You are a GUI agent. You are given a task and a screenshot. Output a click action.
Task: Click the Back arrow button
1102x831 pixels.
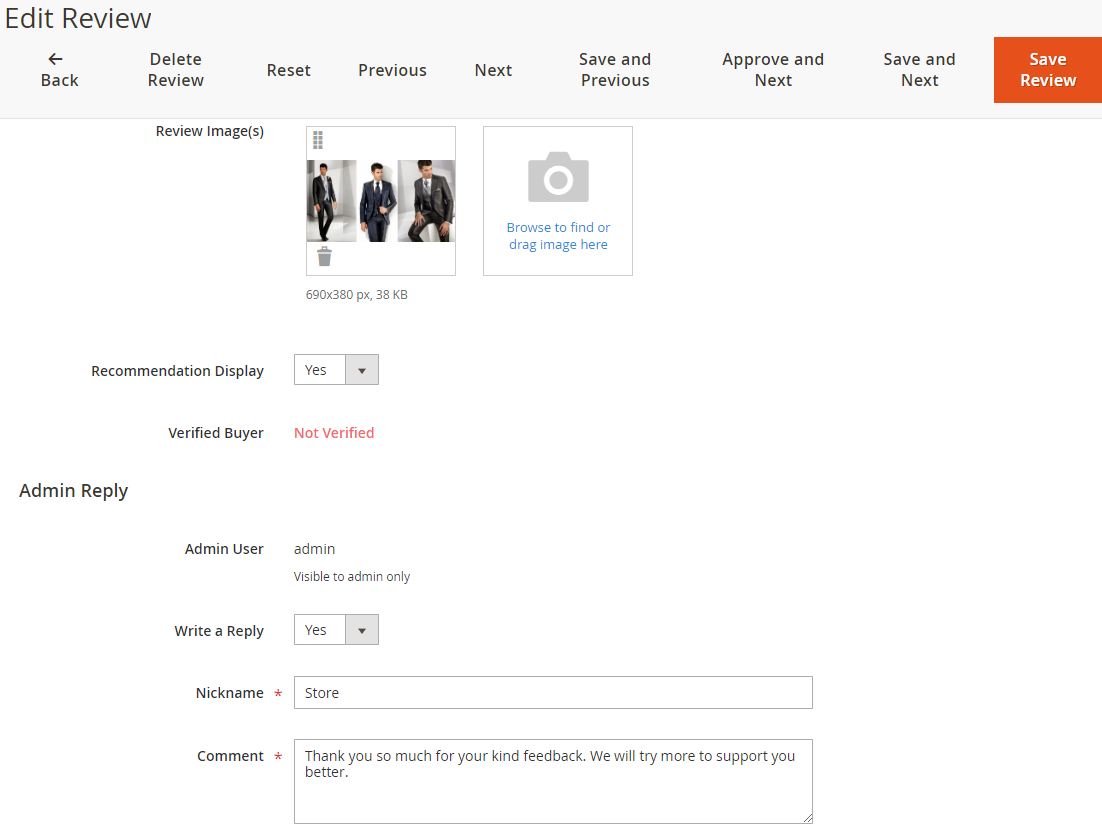click(59, 70)
